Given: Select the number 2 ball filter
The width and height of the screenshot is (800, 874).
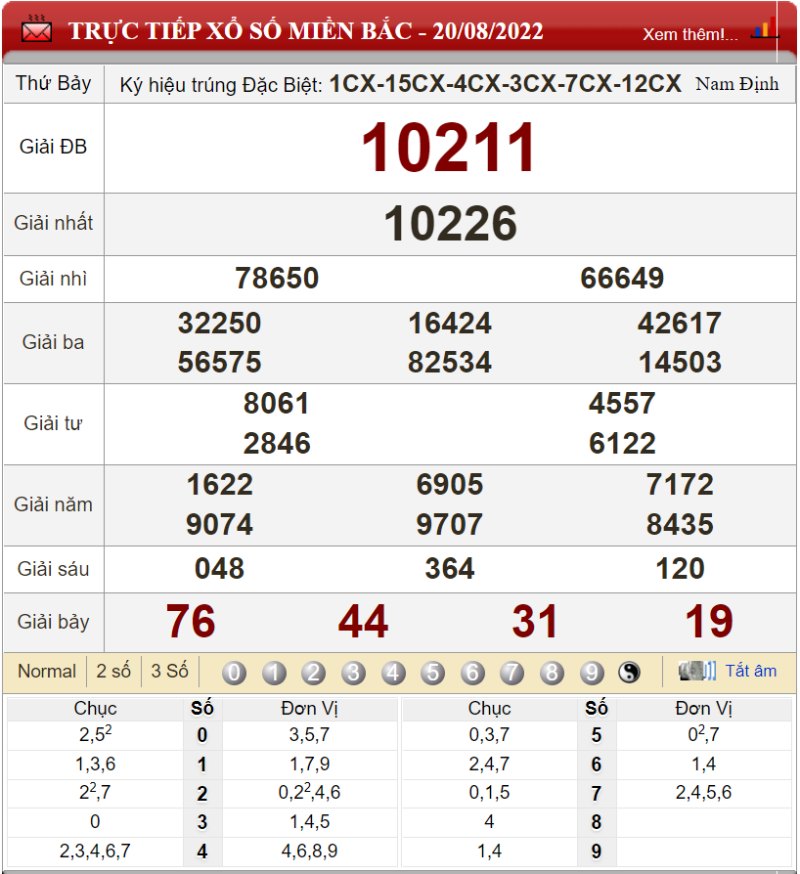Looking at the screenshot, I should click(313, 673).
